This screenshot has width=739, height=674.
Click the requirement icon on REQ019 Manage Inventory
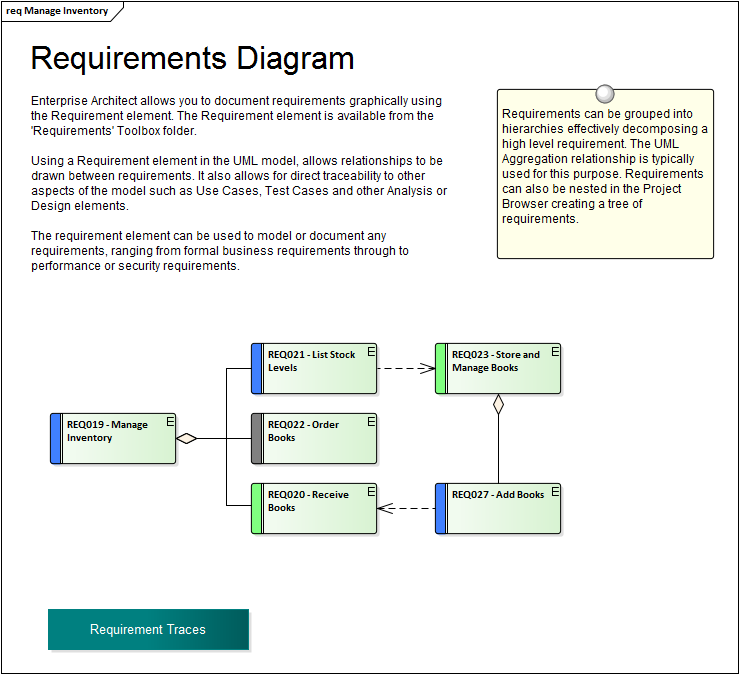[x=170, y=421]
